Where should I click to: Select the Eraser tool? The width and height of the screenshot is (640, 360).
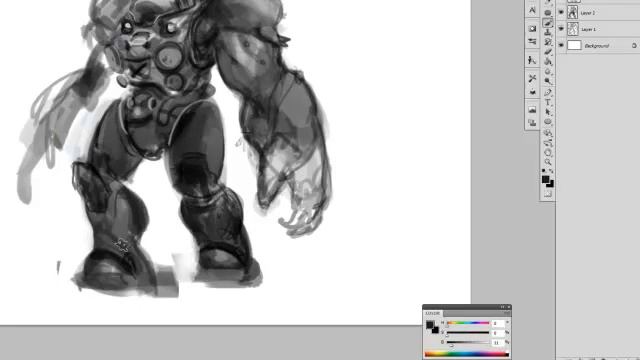(548, 52)
